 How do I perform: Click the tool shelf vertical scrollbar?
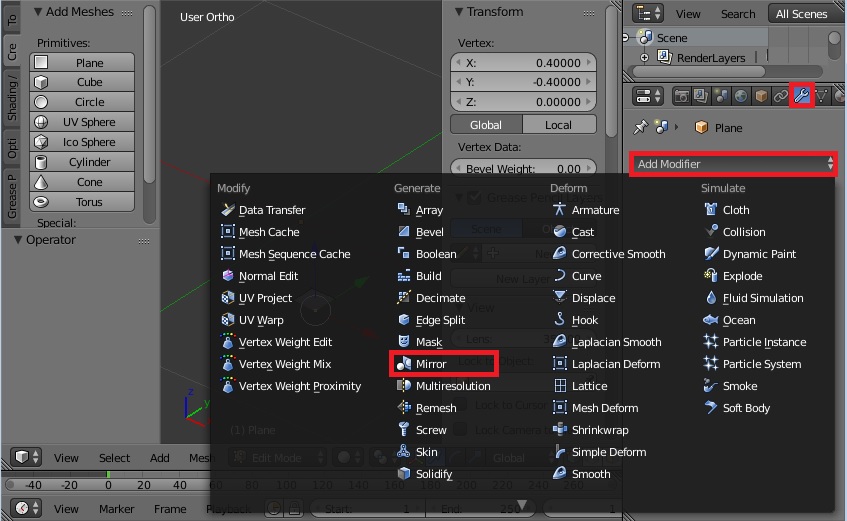tap(150, 95)
